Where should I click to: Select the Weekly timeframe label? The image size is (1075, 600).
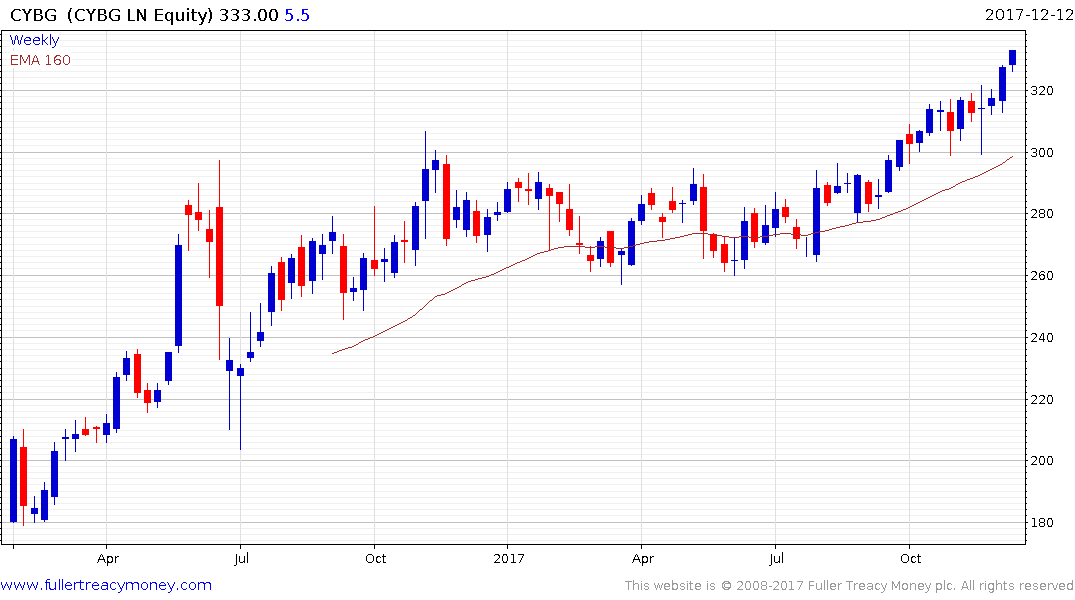[34, 40]
